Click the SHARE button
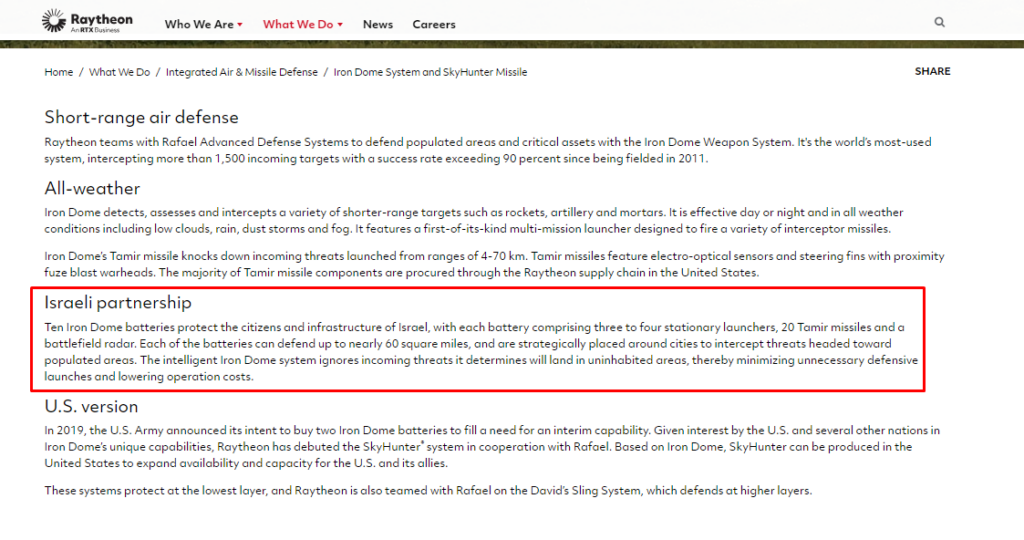Image resolution: width=1024 pixels, height=540 pixels. (933, 71)
